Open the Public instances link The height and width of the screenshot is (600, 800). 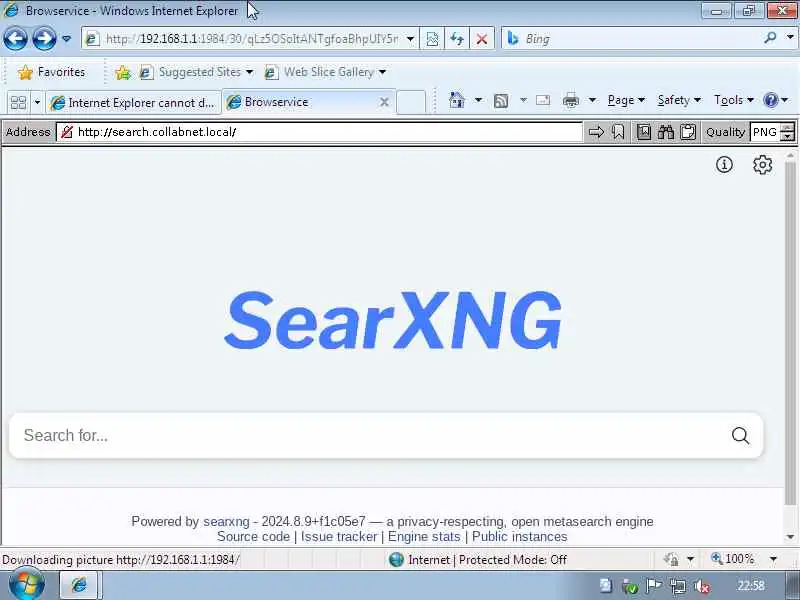tap(519, 537)
